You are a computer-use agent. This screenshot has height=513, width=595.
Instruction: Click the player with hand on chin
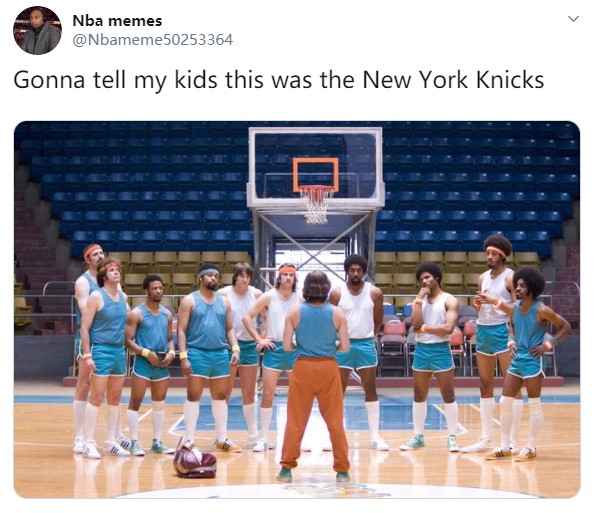click(x=434, y=356)
